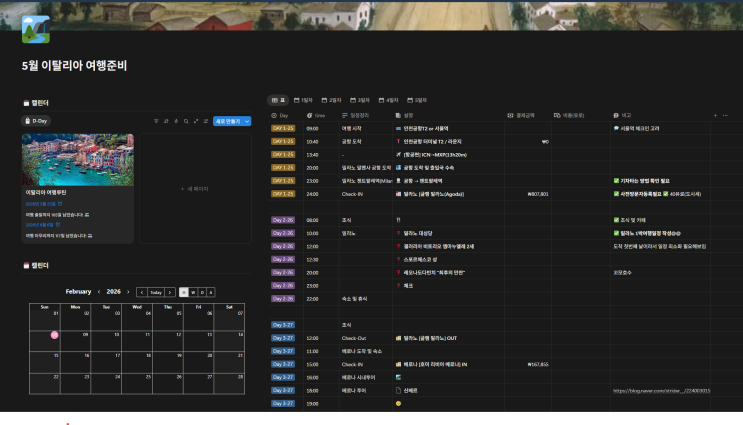Create new item with blue 새로 만들기 button
743x425 pixels.
point(228,121)
